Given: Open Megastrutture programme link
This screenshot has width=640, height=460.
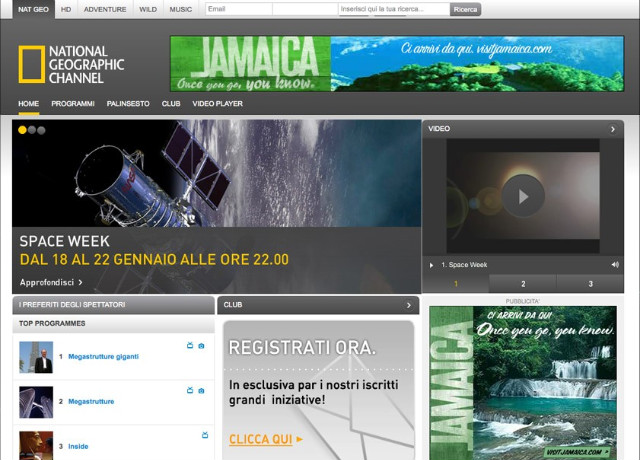Looking at the screenshot, I should click(x=91, y=402).
